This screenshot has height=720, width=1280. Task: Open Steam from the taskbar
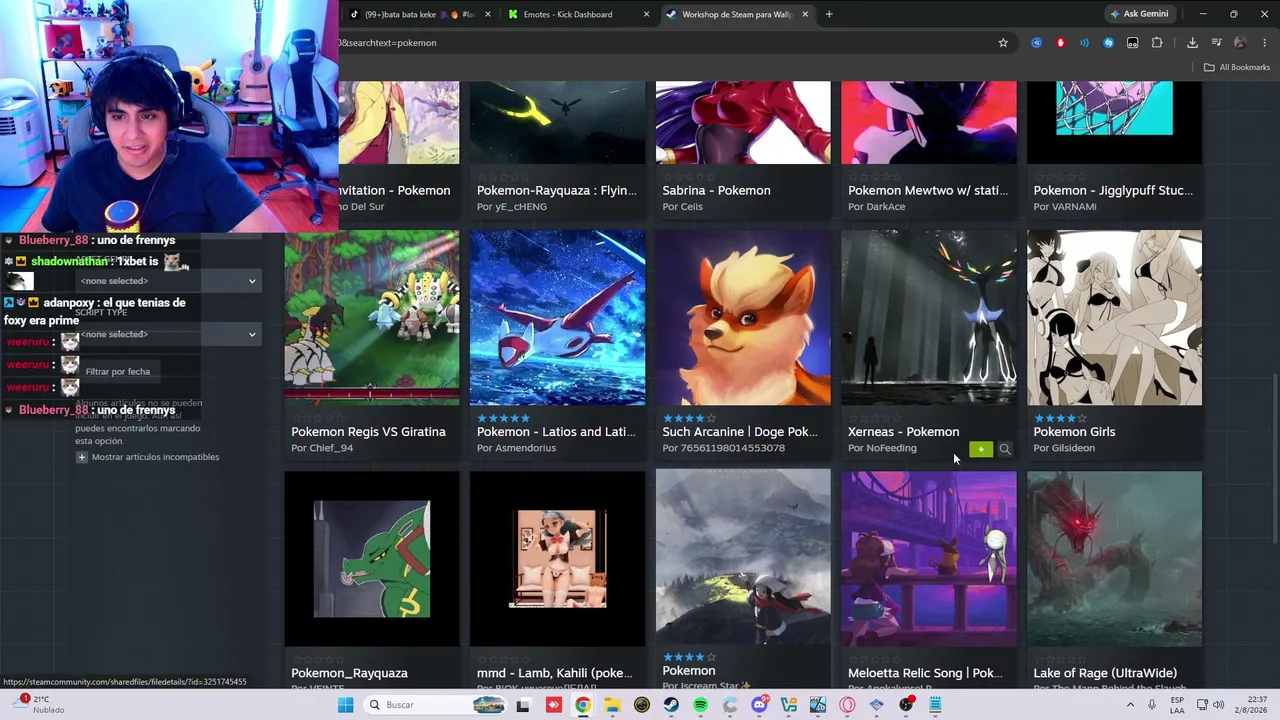click(x=671, y=705)
